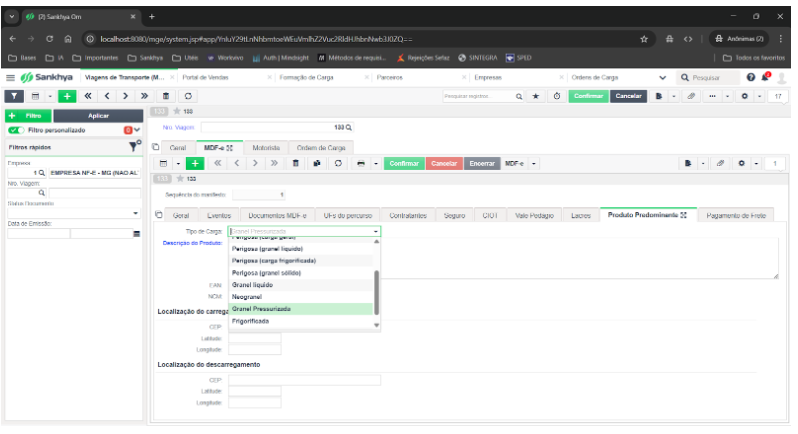Click the Encerrar button
The width and height of the screenshot is (798, 434).
[x=482, y=164]
